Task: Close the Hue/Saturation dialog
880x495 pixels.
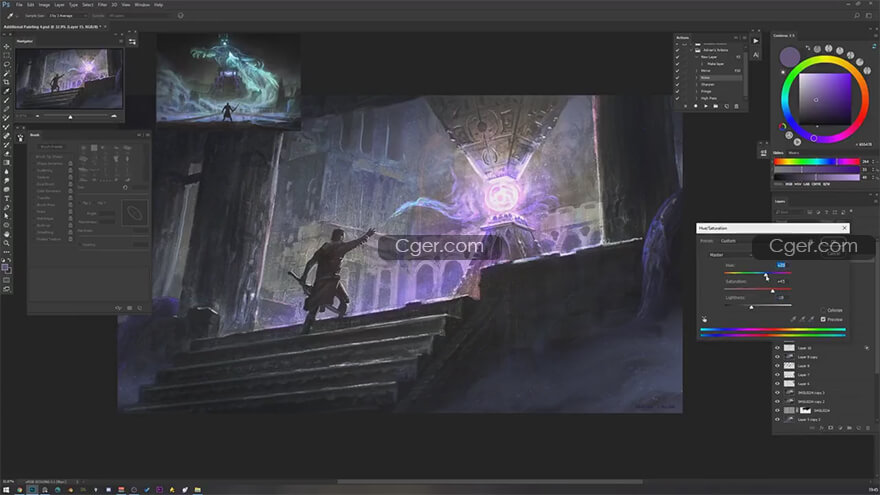Action: tap(844, 228)
